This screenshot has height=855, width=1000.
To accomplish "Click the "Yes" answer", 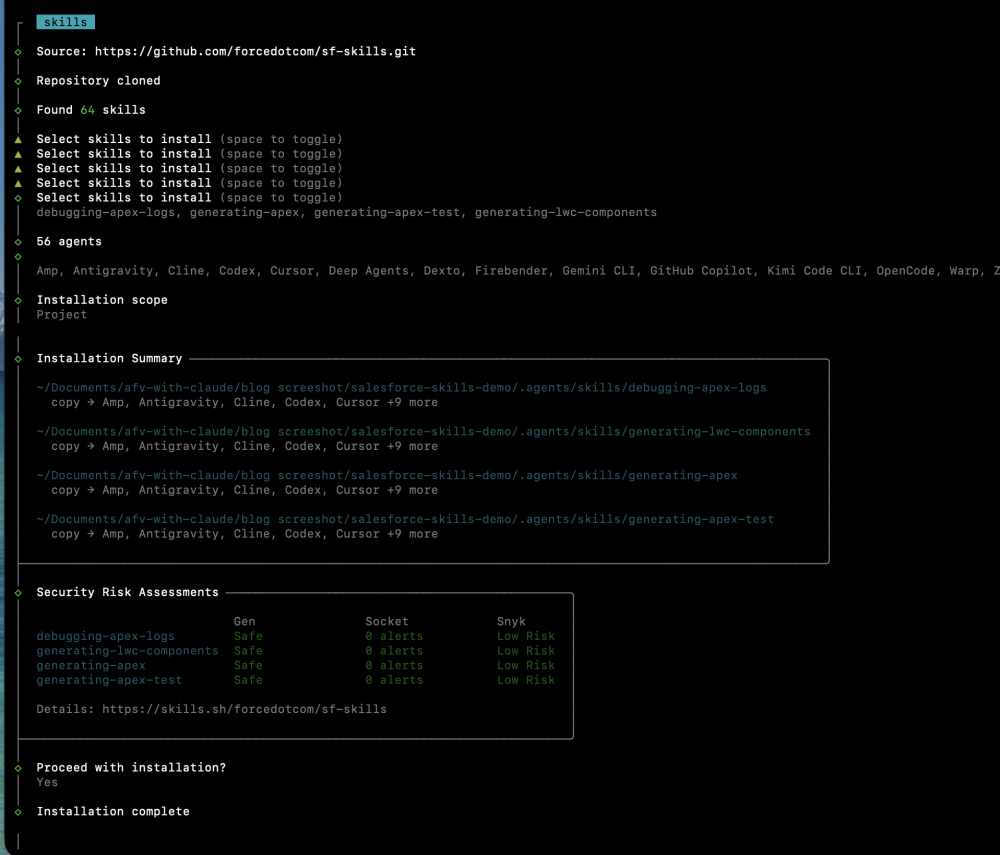I will 47,782.
